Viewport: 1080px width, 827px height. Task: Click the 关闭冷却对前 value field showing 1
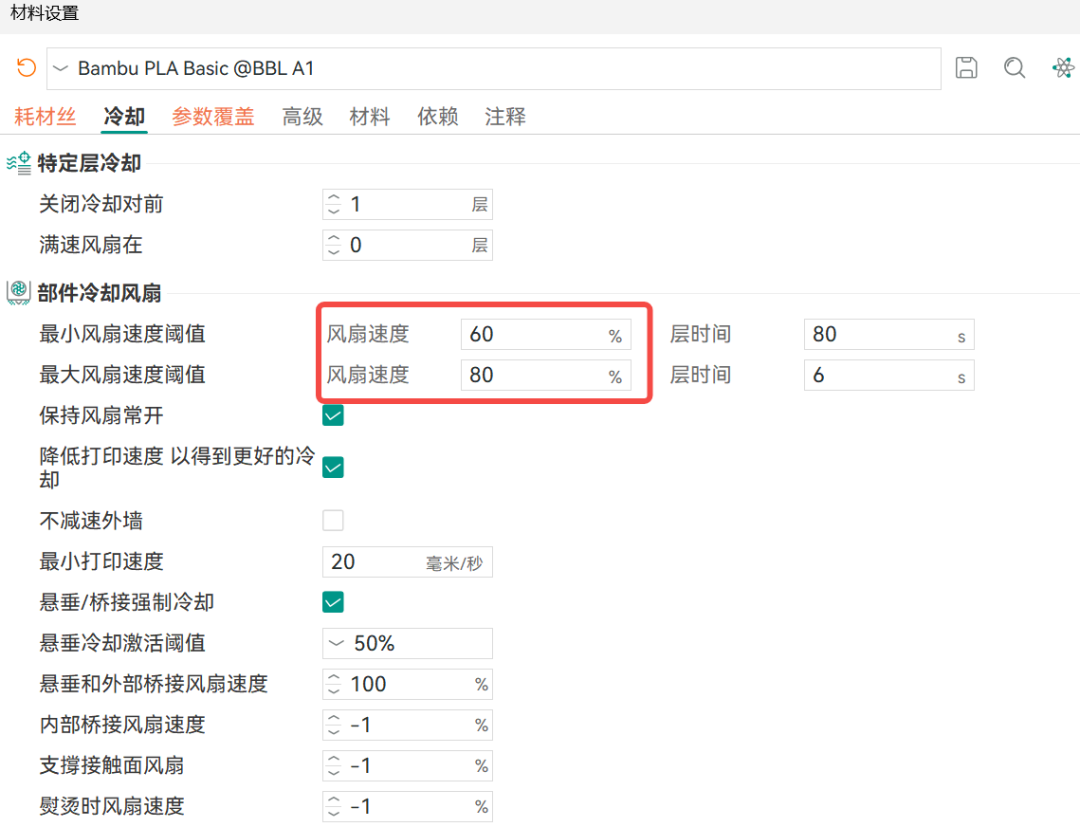(x=407, y=205)
